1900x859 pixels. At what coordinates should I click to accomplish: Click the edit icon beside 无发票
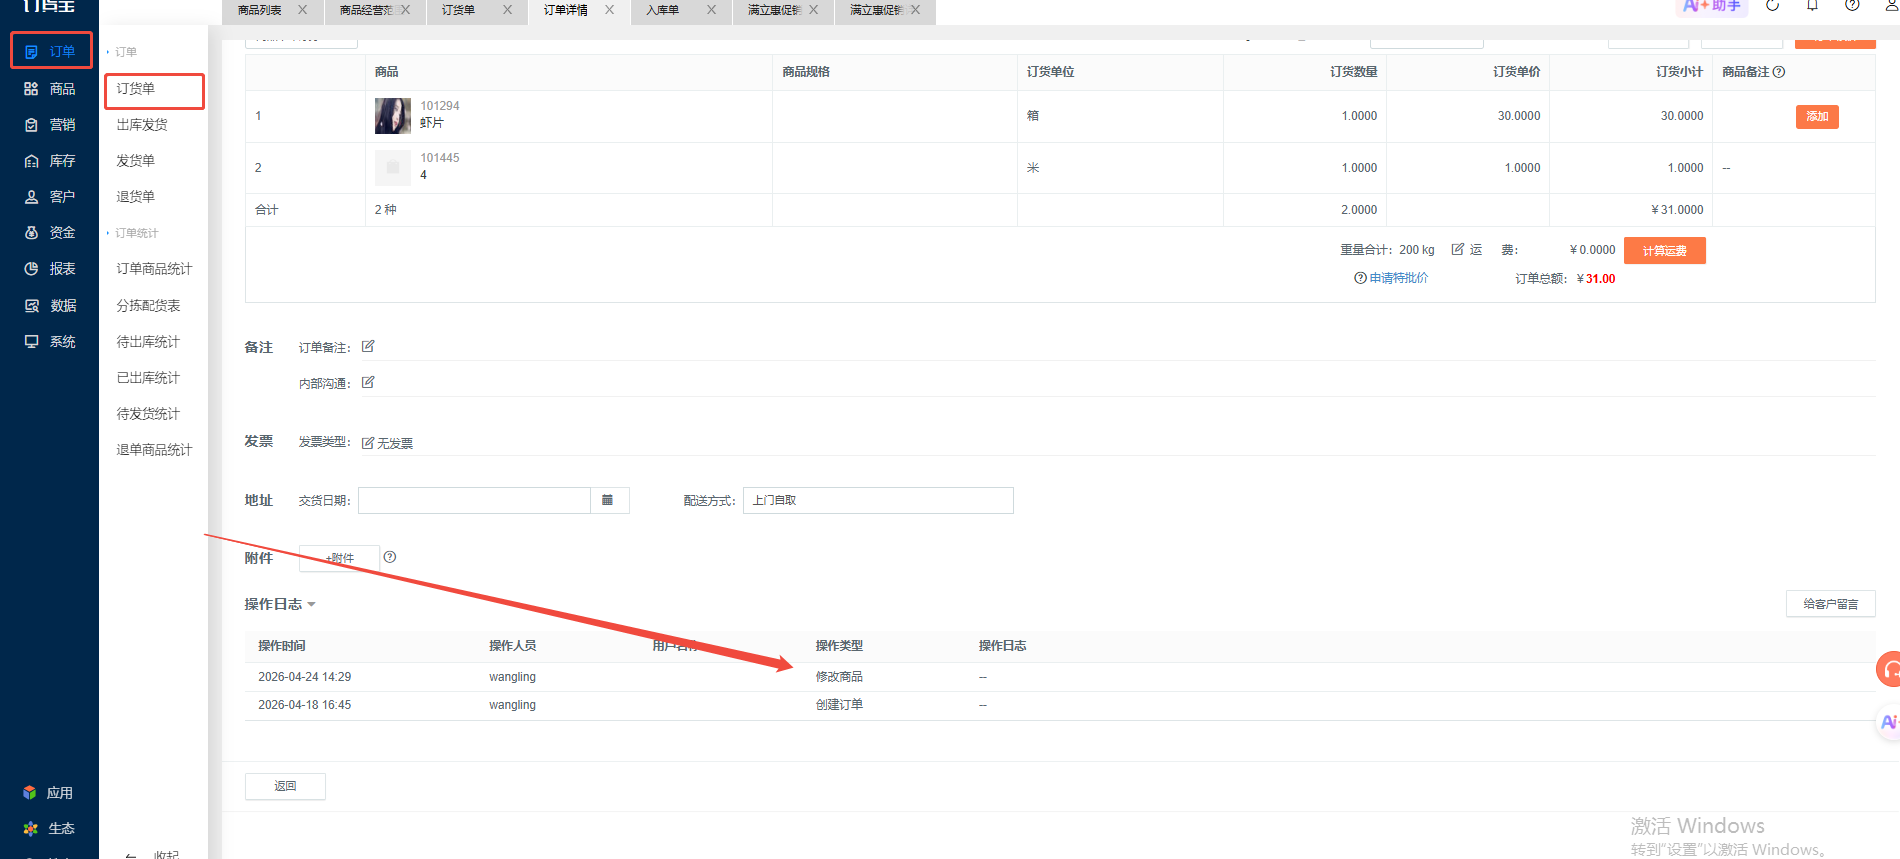tap(368, 443)
